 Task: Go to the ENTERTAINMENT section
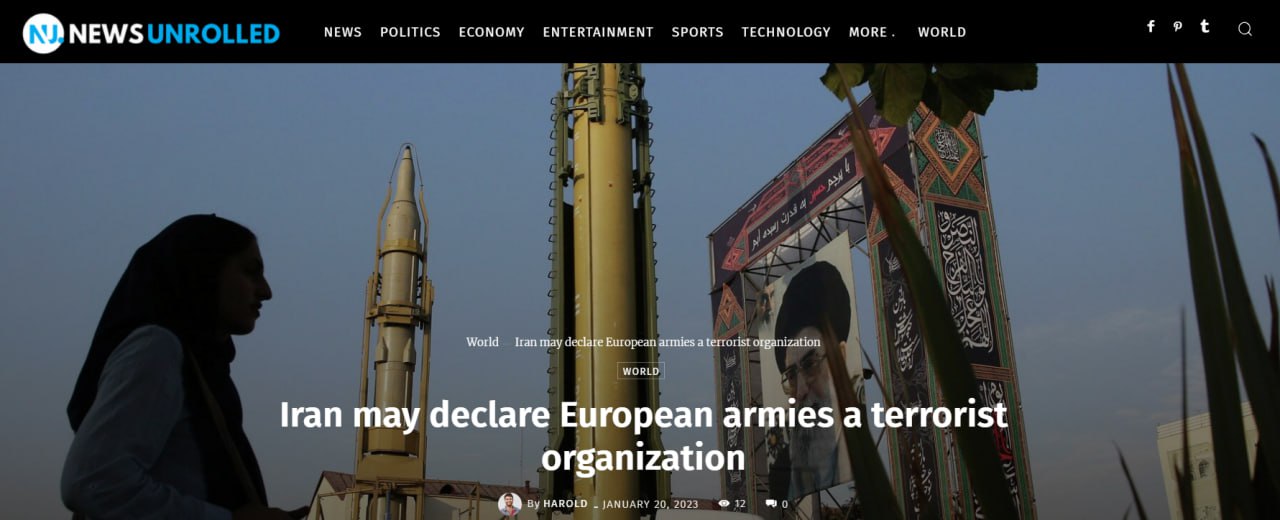(598, 32)
